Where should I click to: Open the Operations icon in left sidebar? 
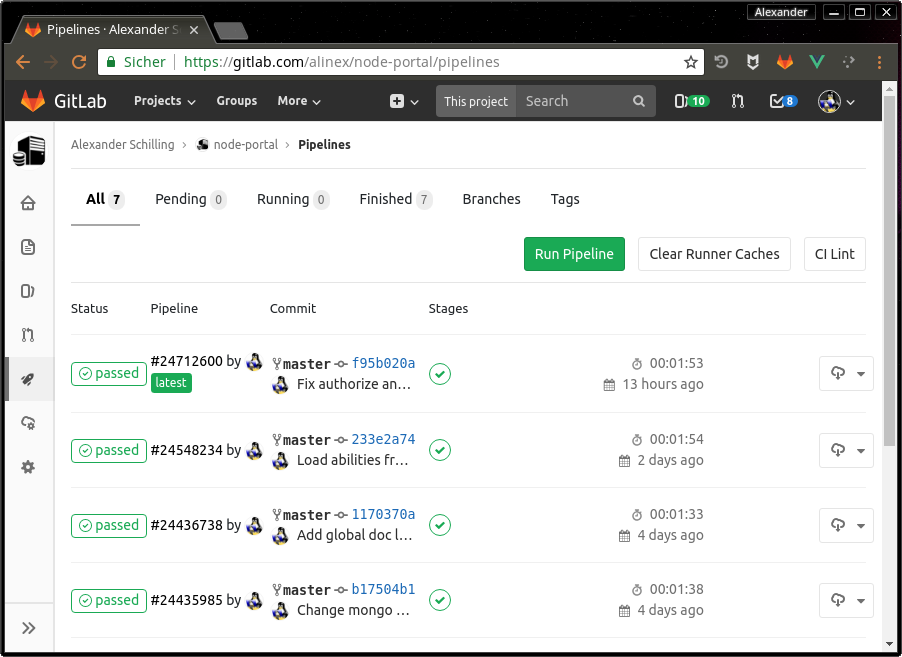point(27,422)
